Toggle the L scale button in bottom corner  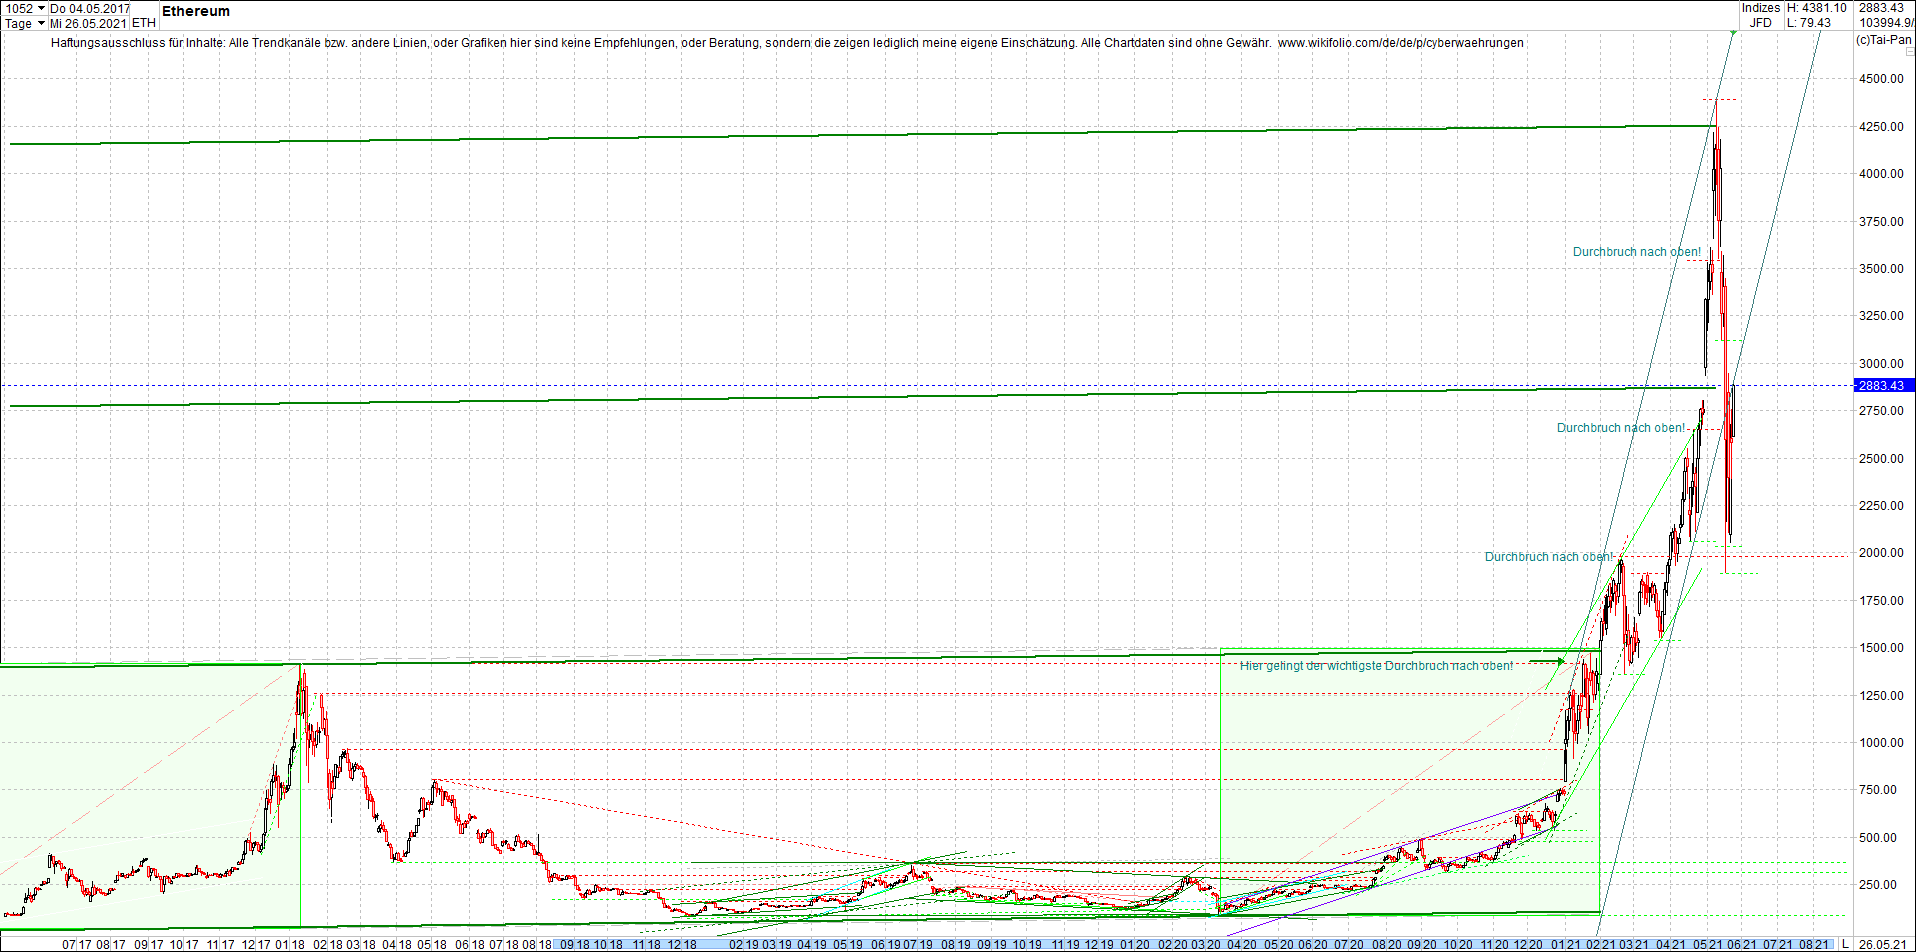1846,944
